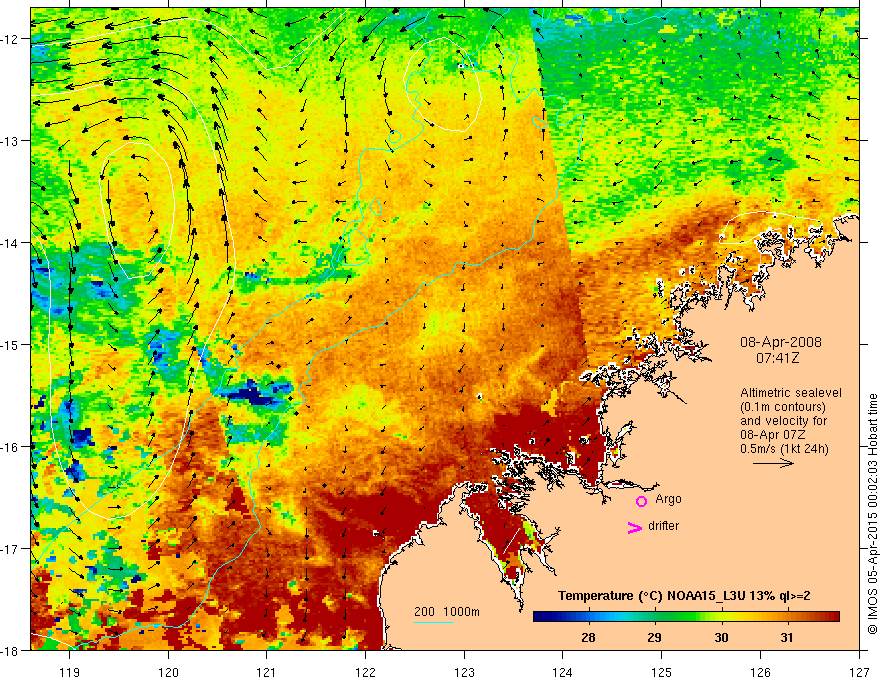Click the time text 07:41Z
880x680 pixels.
coord(777,358)
